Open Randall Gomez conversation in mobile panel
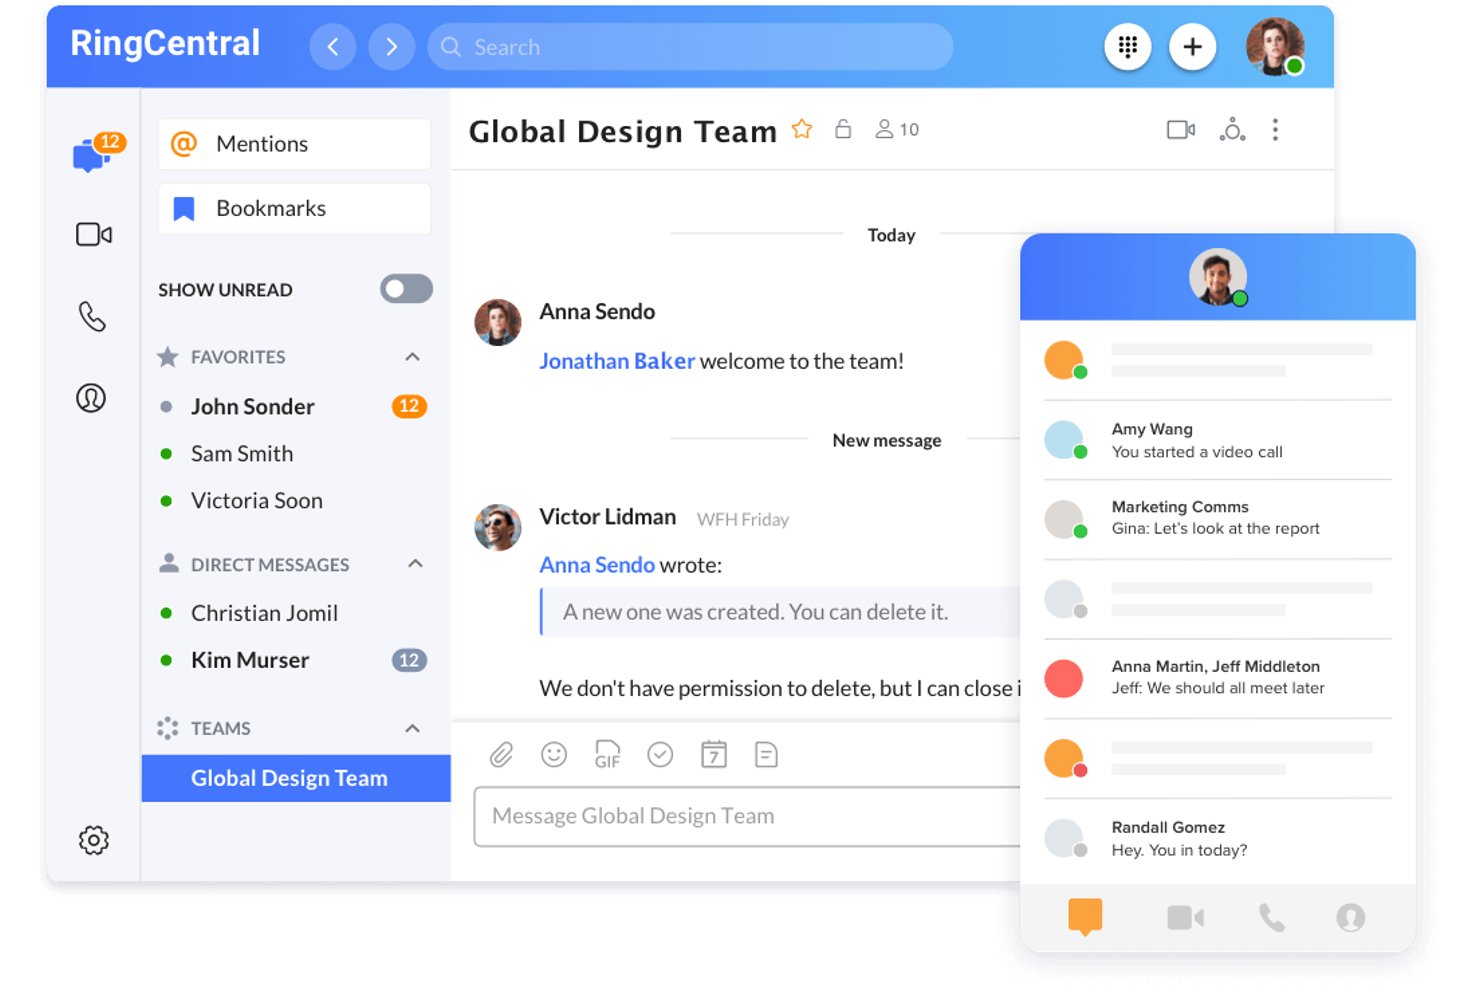 pos(1218,838)
